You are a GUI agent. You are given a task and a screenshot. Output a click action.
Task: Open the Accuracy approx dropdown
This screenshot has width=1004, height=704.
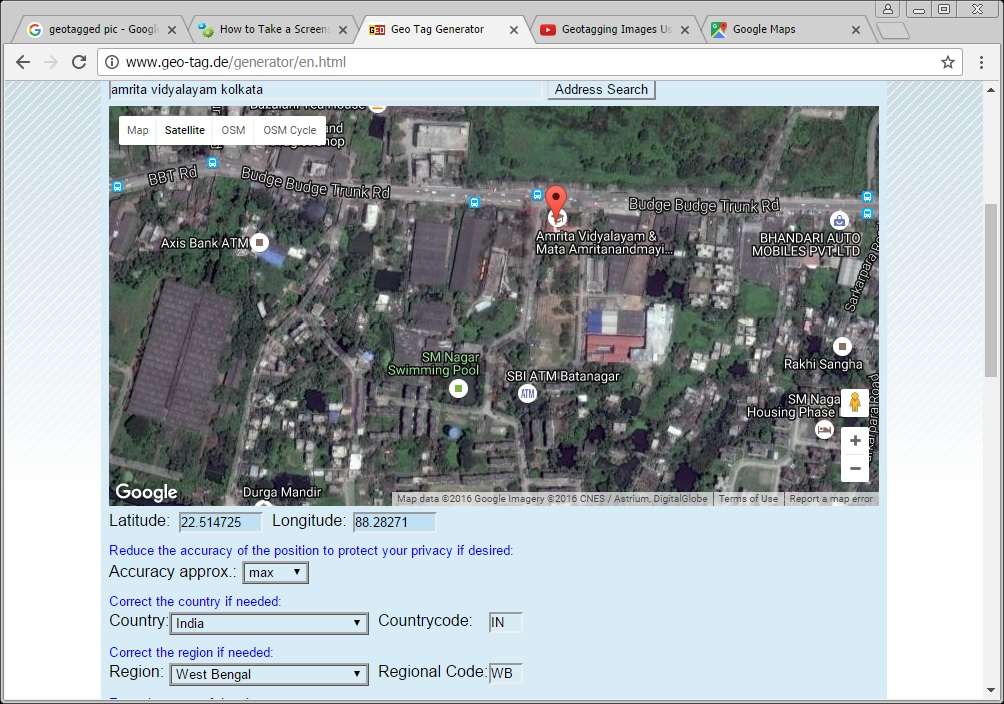click(275, 573)
